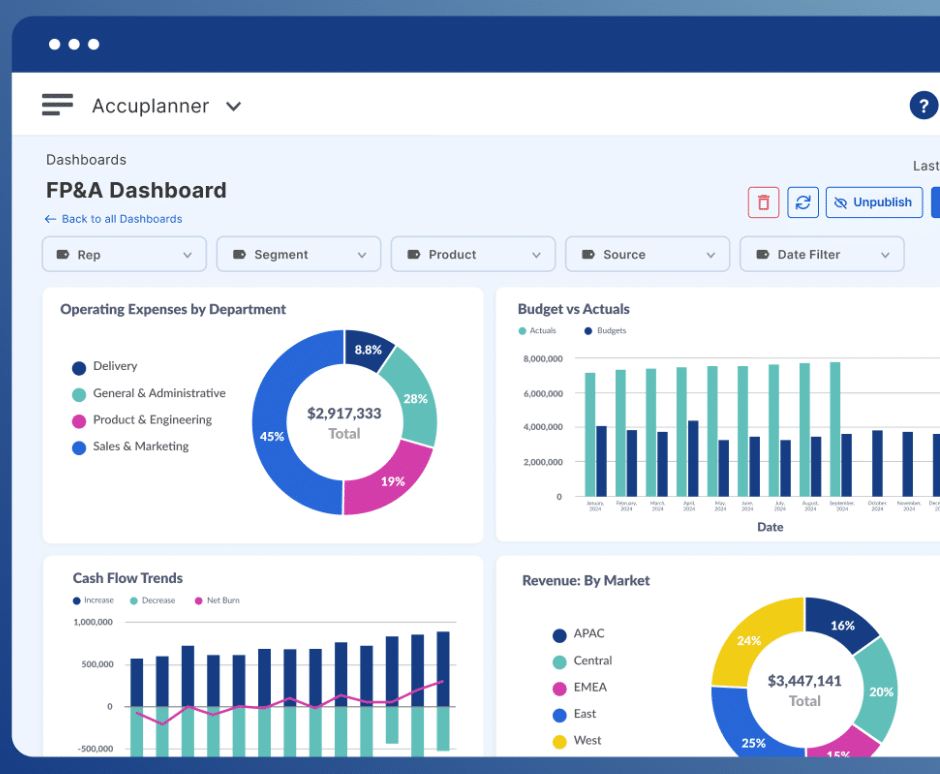The height and width of the screenshot is (774, 940).
Task: Click the Unpublish button
Action: (x=874, y=202)
